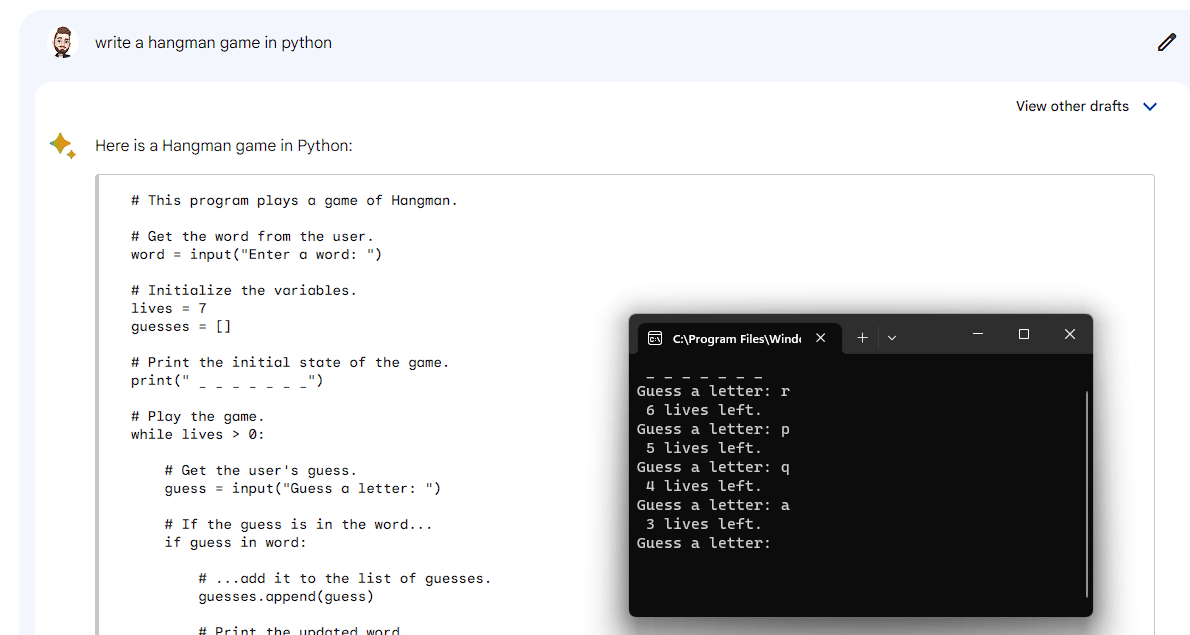Click the user avatar next to the prompt

coord(63,42)
